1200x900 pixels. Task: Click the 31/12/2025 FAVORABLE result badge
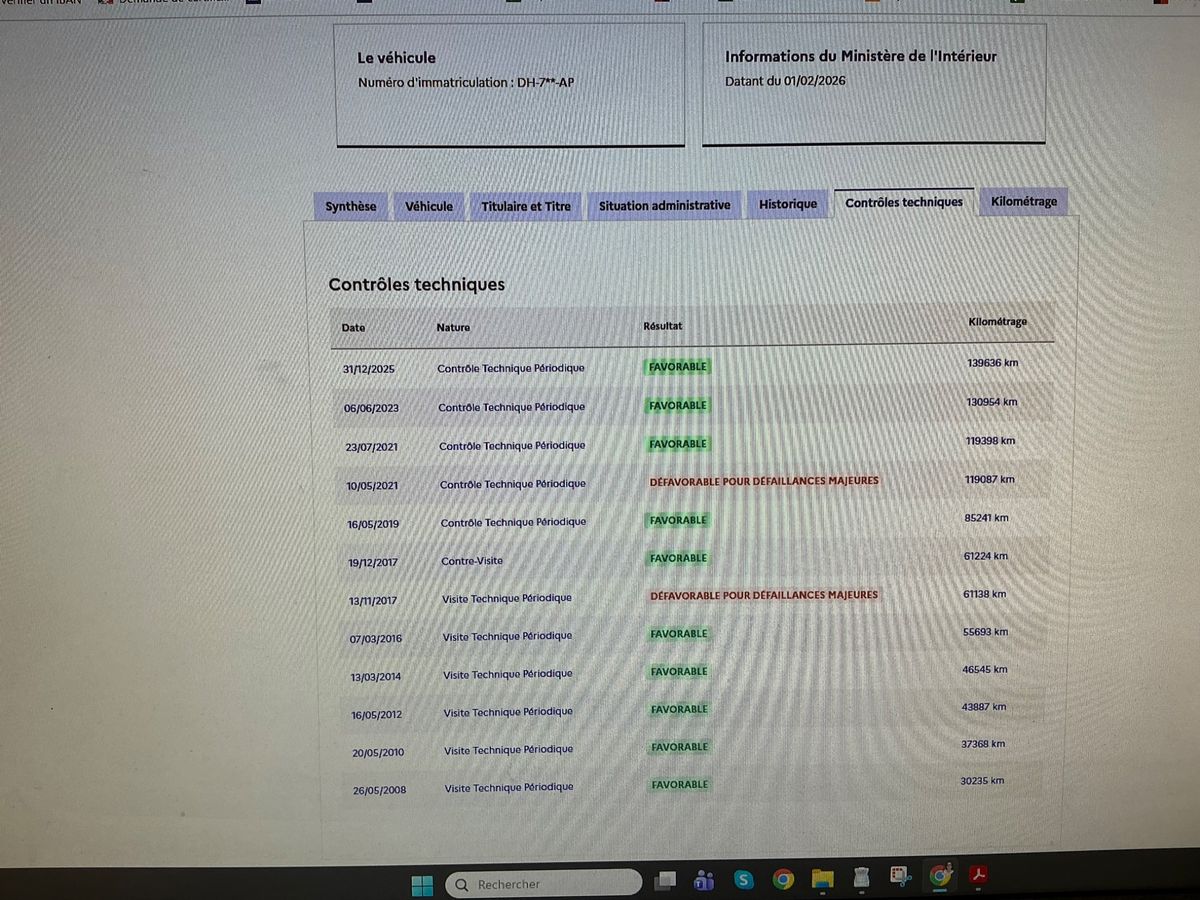tap(677, 367)
